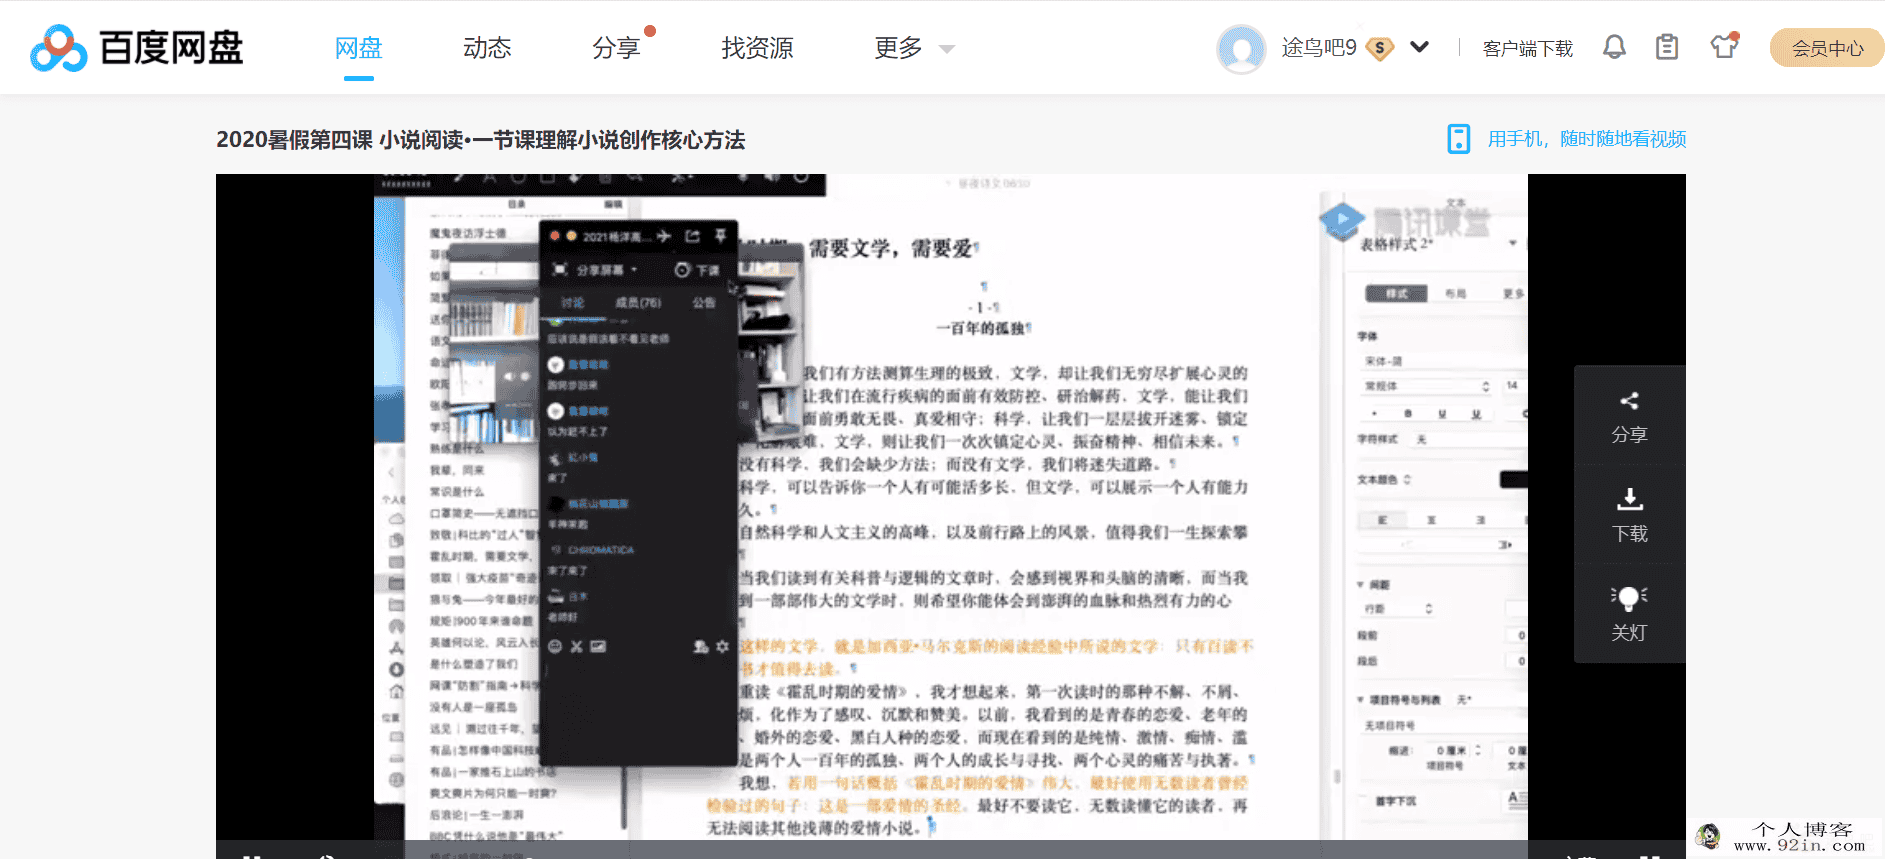This screenshot has width=1885, height=859.
Task: Open the 找资源 tab
Action: pos(757,48)
